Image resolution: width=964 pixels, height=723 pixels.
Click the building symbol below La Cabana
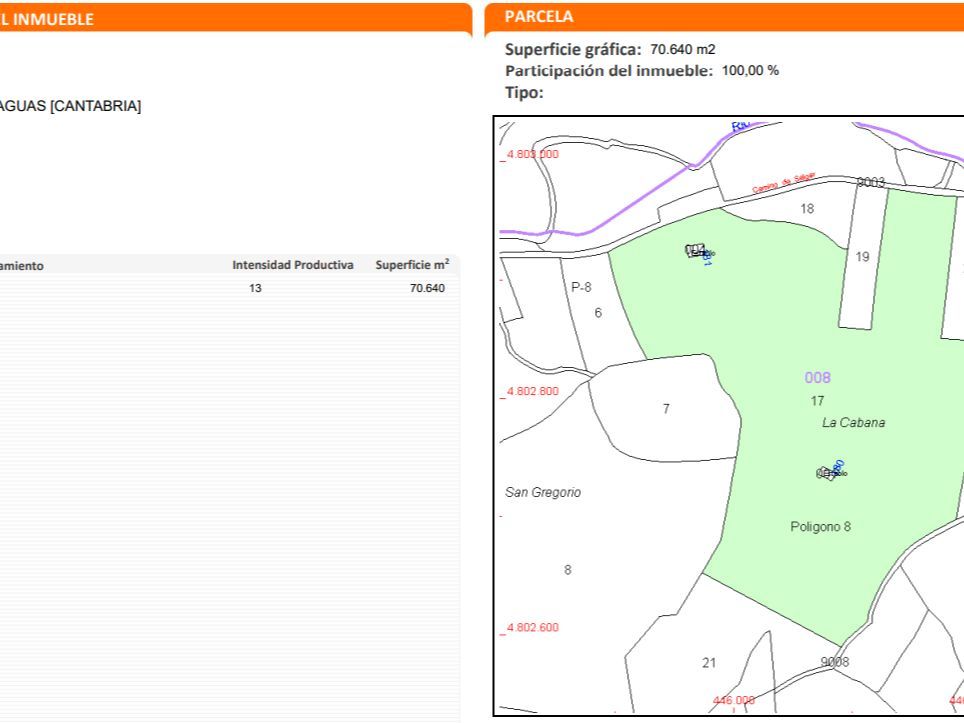pyautogui.click(x=831, y=472)
